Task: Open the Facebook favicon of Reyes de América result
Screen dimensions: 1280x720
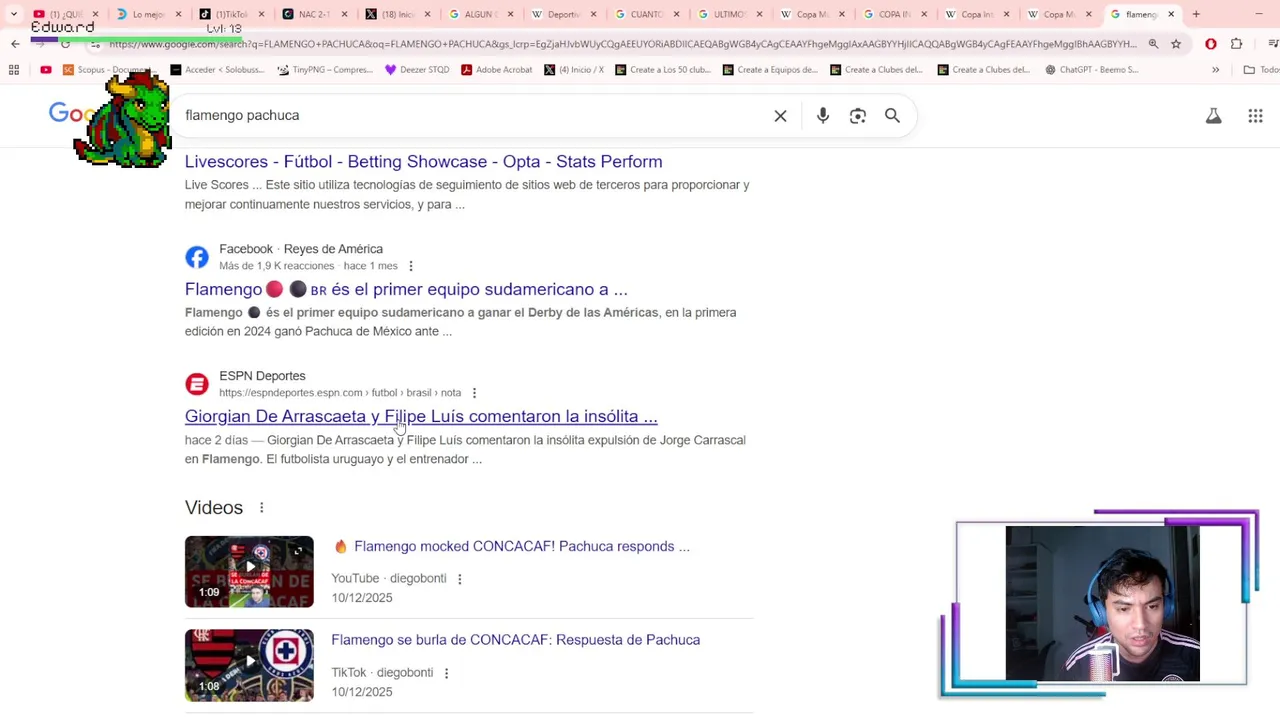Action: (x=197, y=257)
